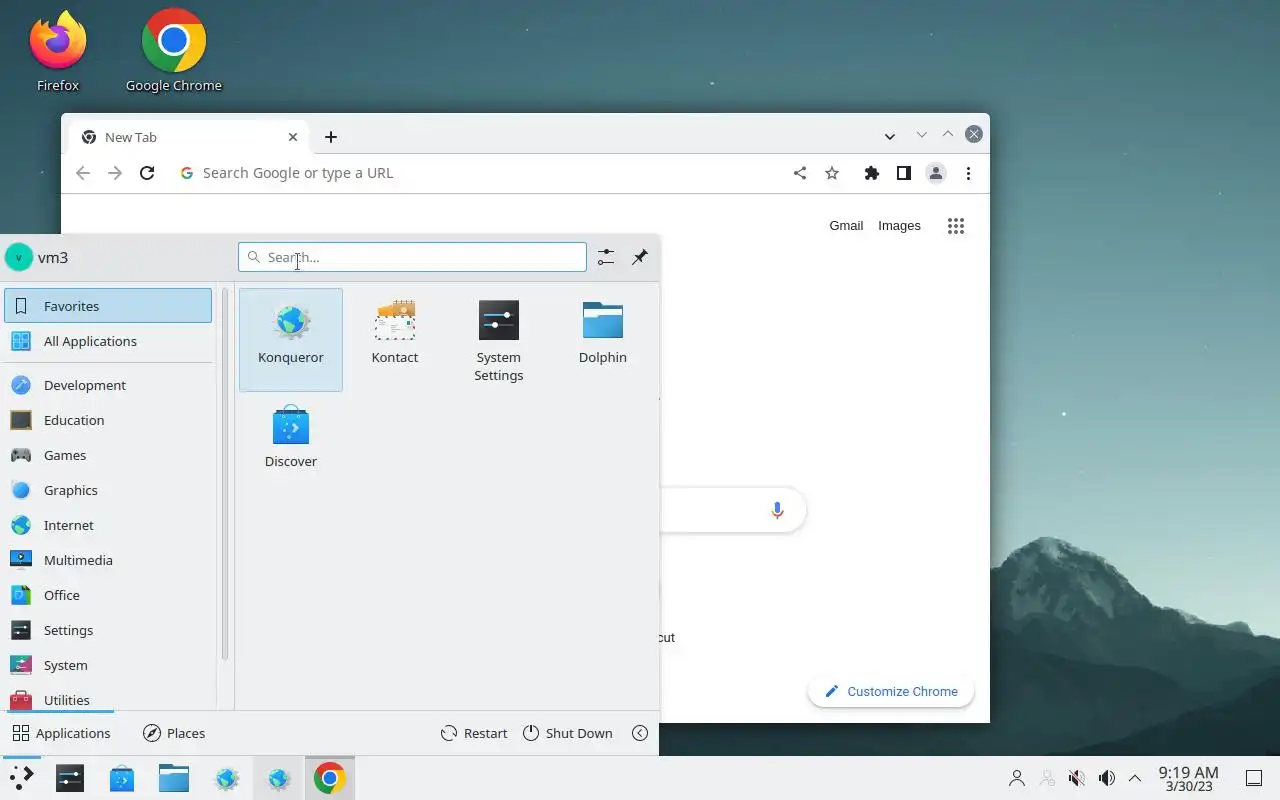Launch Discover software center favorite
1280x800 pixels.
(x=291, y=444)
